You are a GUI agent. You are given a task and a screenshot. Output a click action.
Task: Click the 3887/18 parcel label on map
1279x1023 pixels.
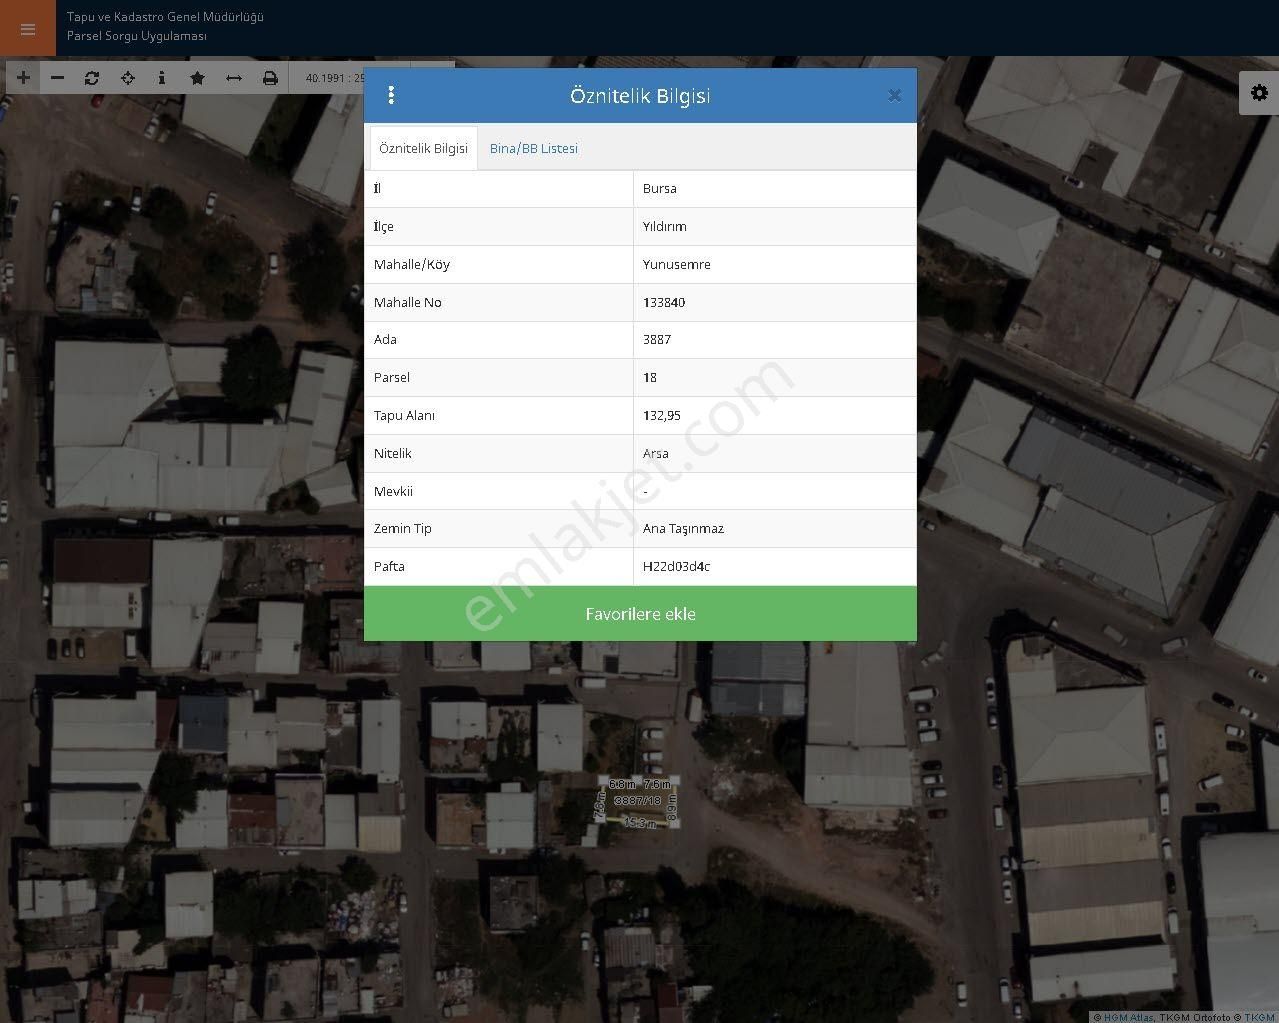pyautogui.click(x=637, y=801)
